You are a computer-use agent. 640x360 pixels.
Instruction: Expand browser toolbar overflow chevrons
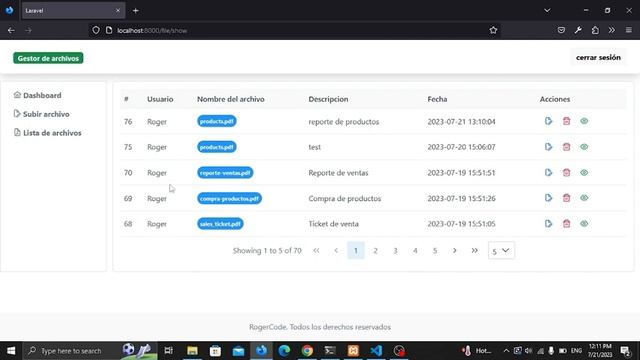[611, 30]
